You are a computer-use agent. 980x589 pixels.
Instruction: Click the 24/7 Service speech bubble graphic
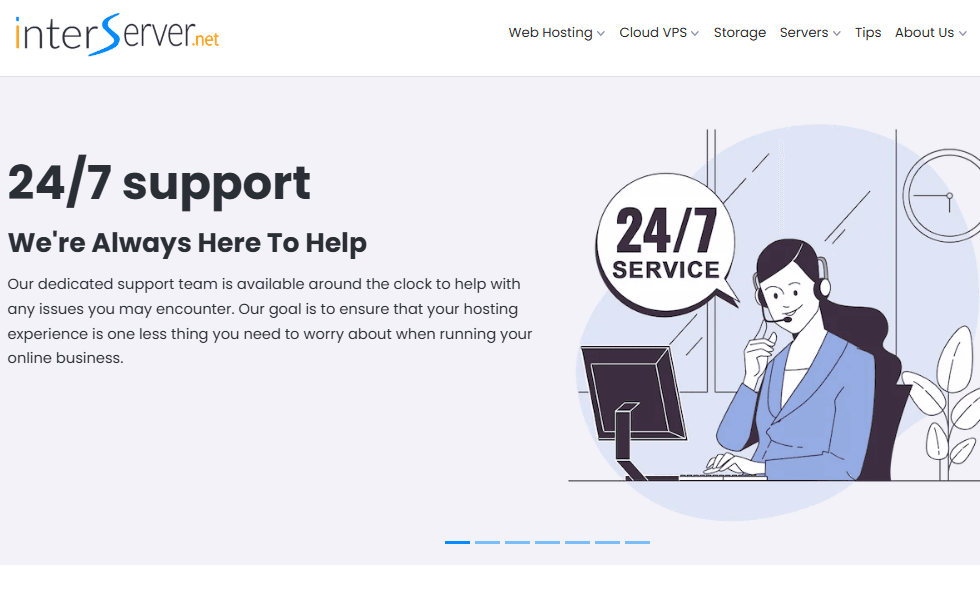(666, 244)
